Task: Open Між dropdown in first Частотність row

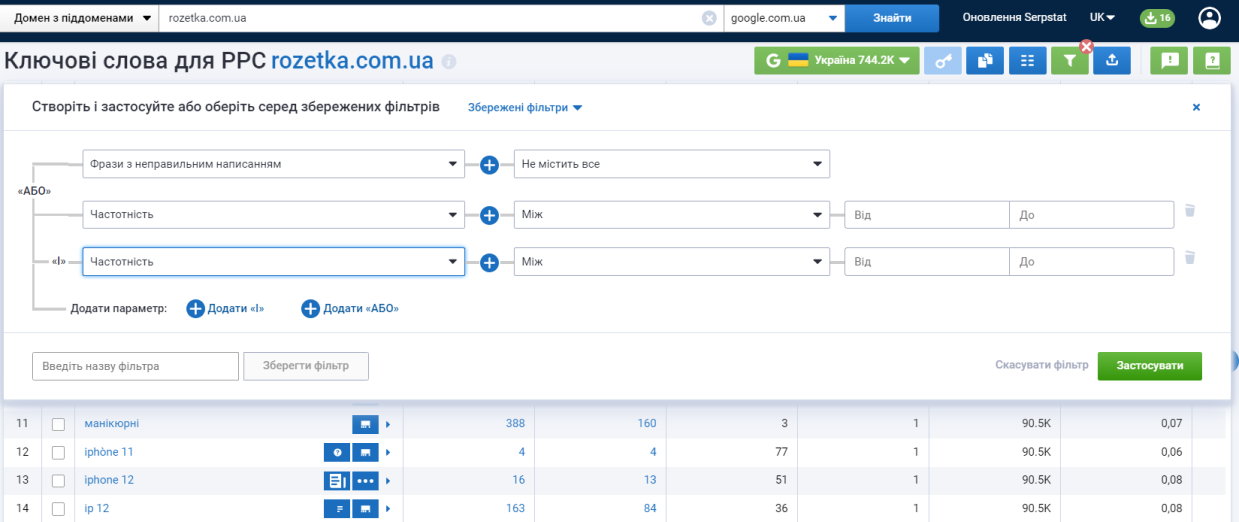Action: tap(671, 214)
